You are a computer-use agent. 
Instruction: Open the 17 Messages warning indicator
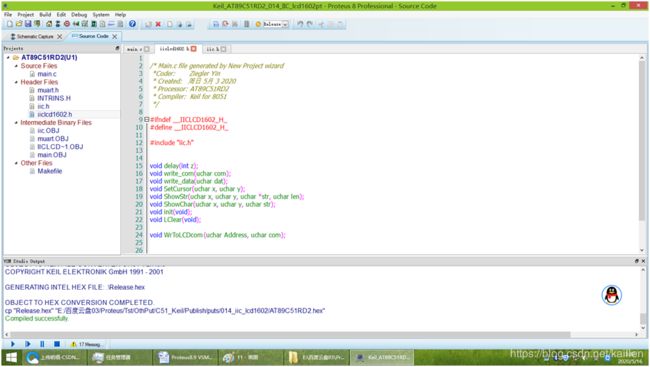(86, 344)
